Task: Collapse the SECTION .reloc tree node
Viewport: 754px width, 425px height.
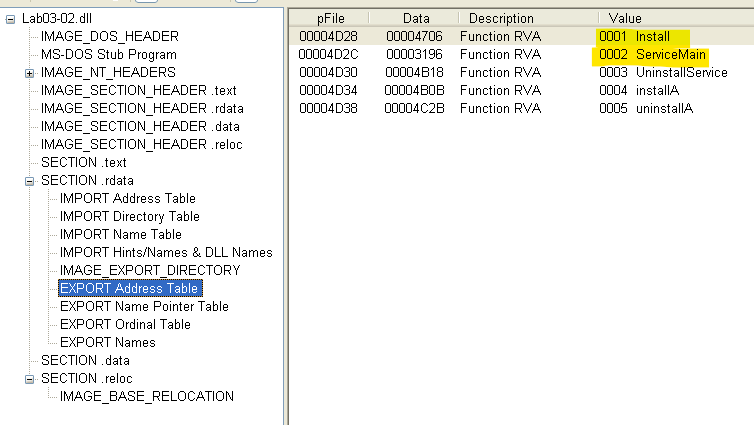Action: tap(29, 379)
